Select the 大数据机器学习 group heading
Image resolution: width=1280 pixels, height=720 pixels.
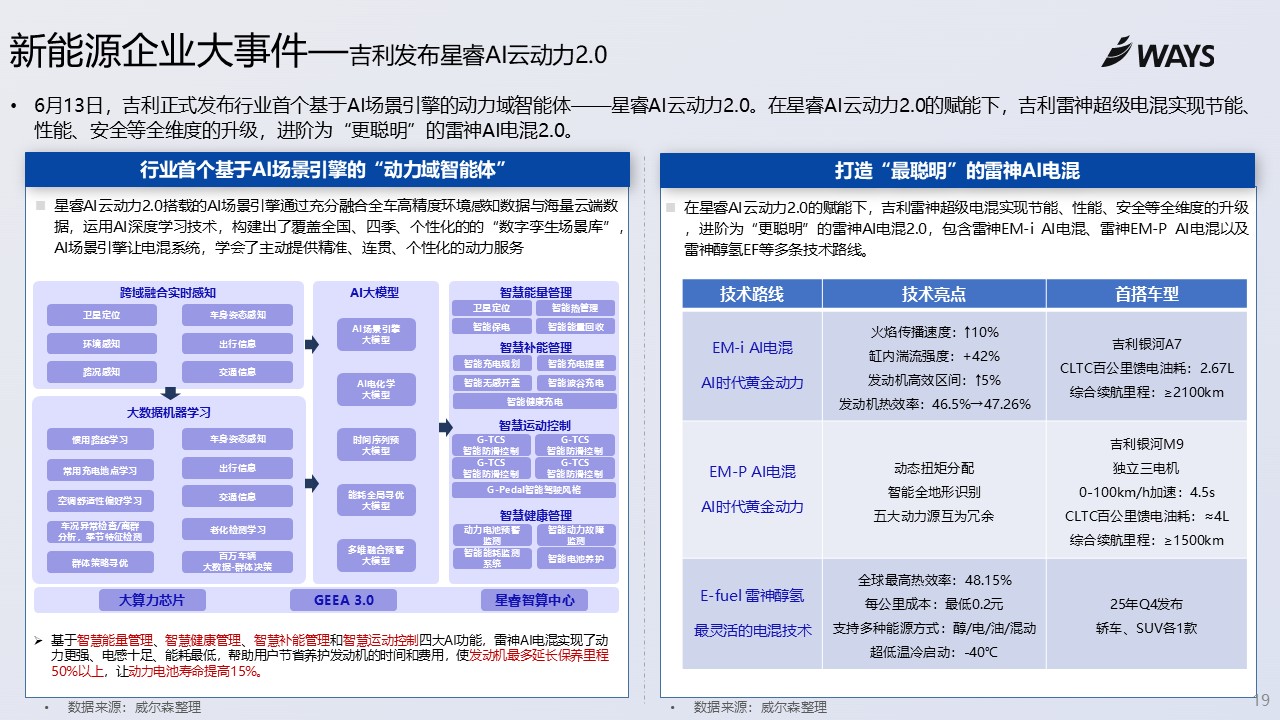(x=168, y=412)
